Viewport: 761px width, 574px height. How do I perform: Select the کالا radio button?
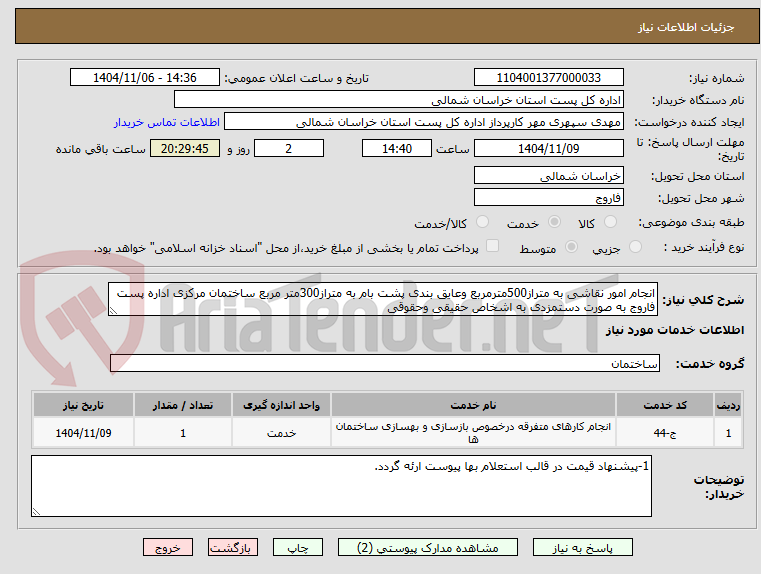(610, 222)
